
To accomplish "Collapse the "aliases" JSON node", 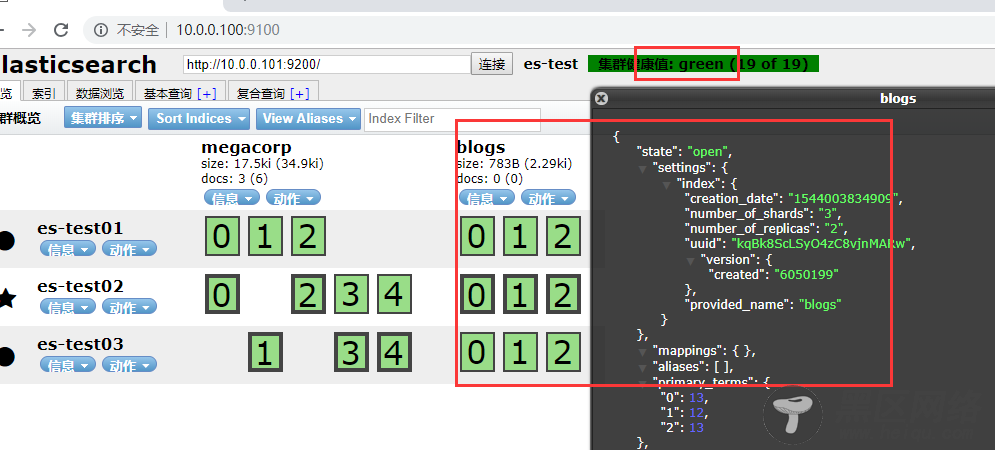I will pyautogui.click(x=643, y=366).
